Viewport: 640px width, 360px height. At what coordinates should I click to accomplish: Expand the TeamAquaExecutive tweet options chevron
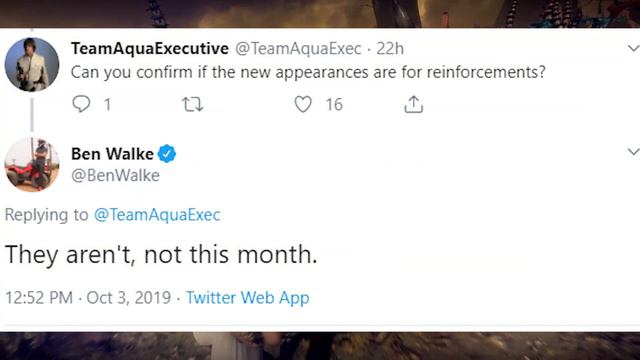pyautogui.click(x=633, y=49)
